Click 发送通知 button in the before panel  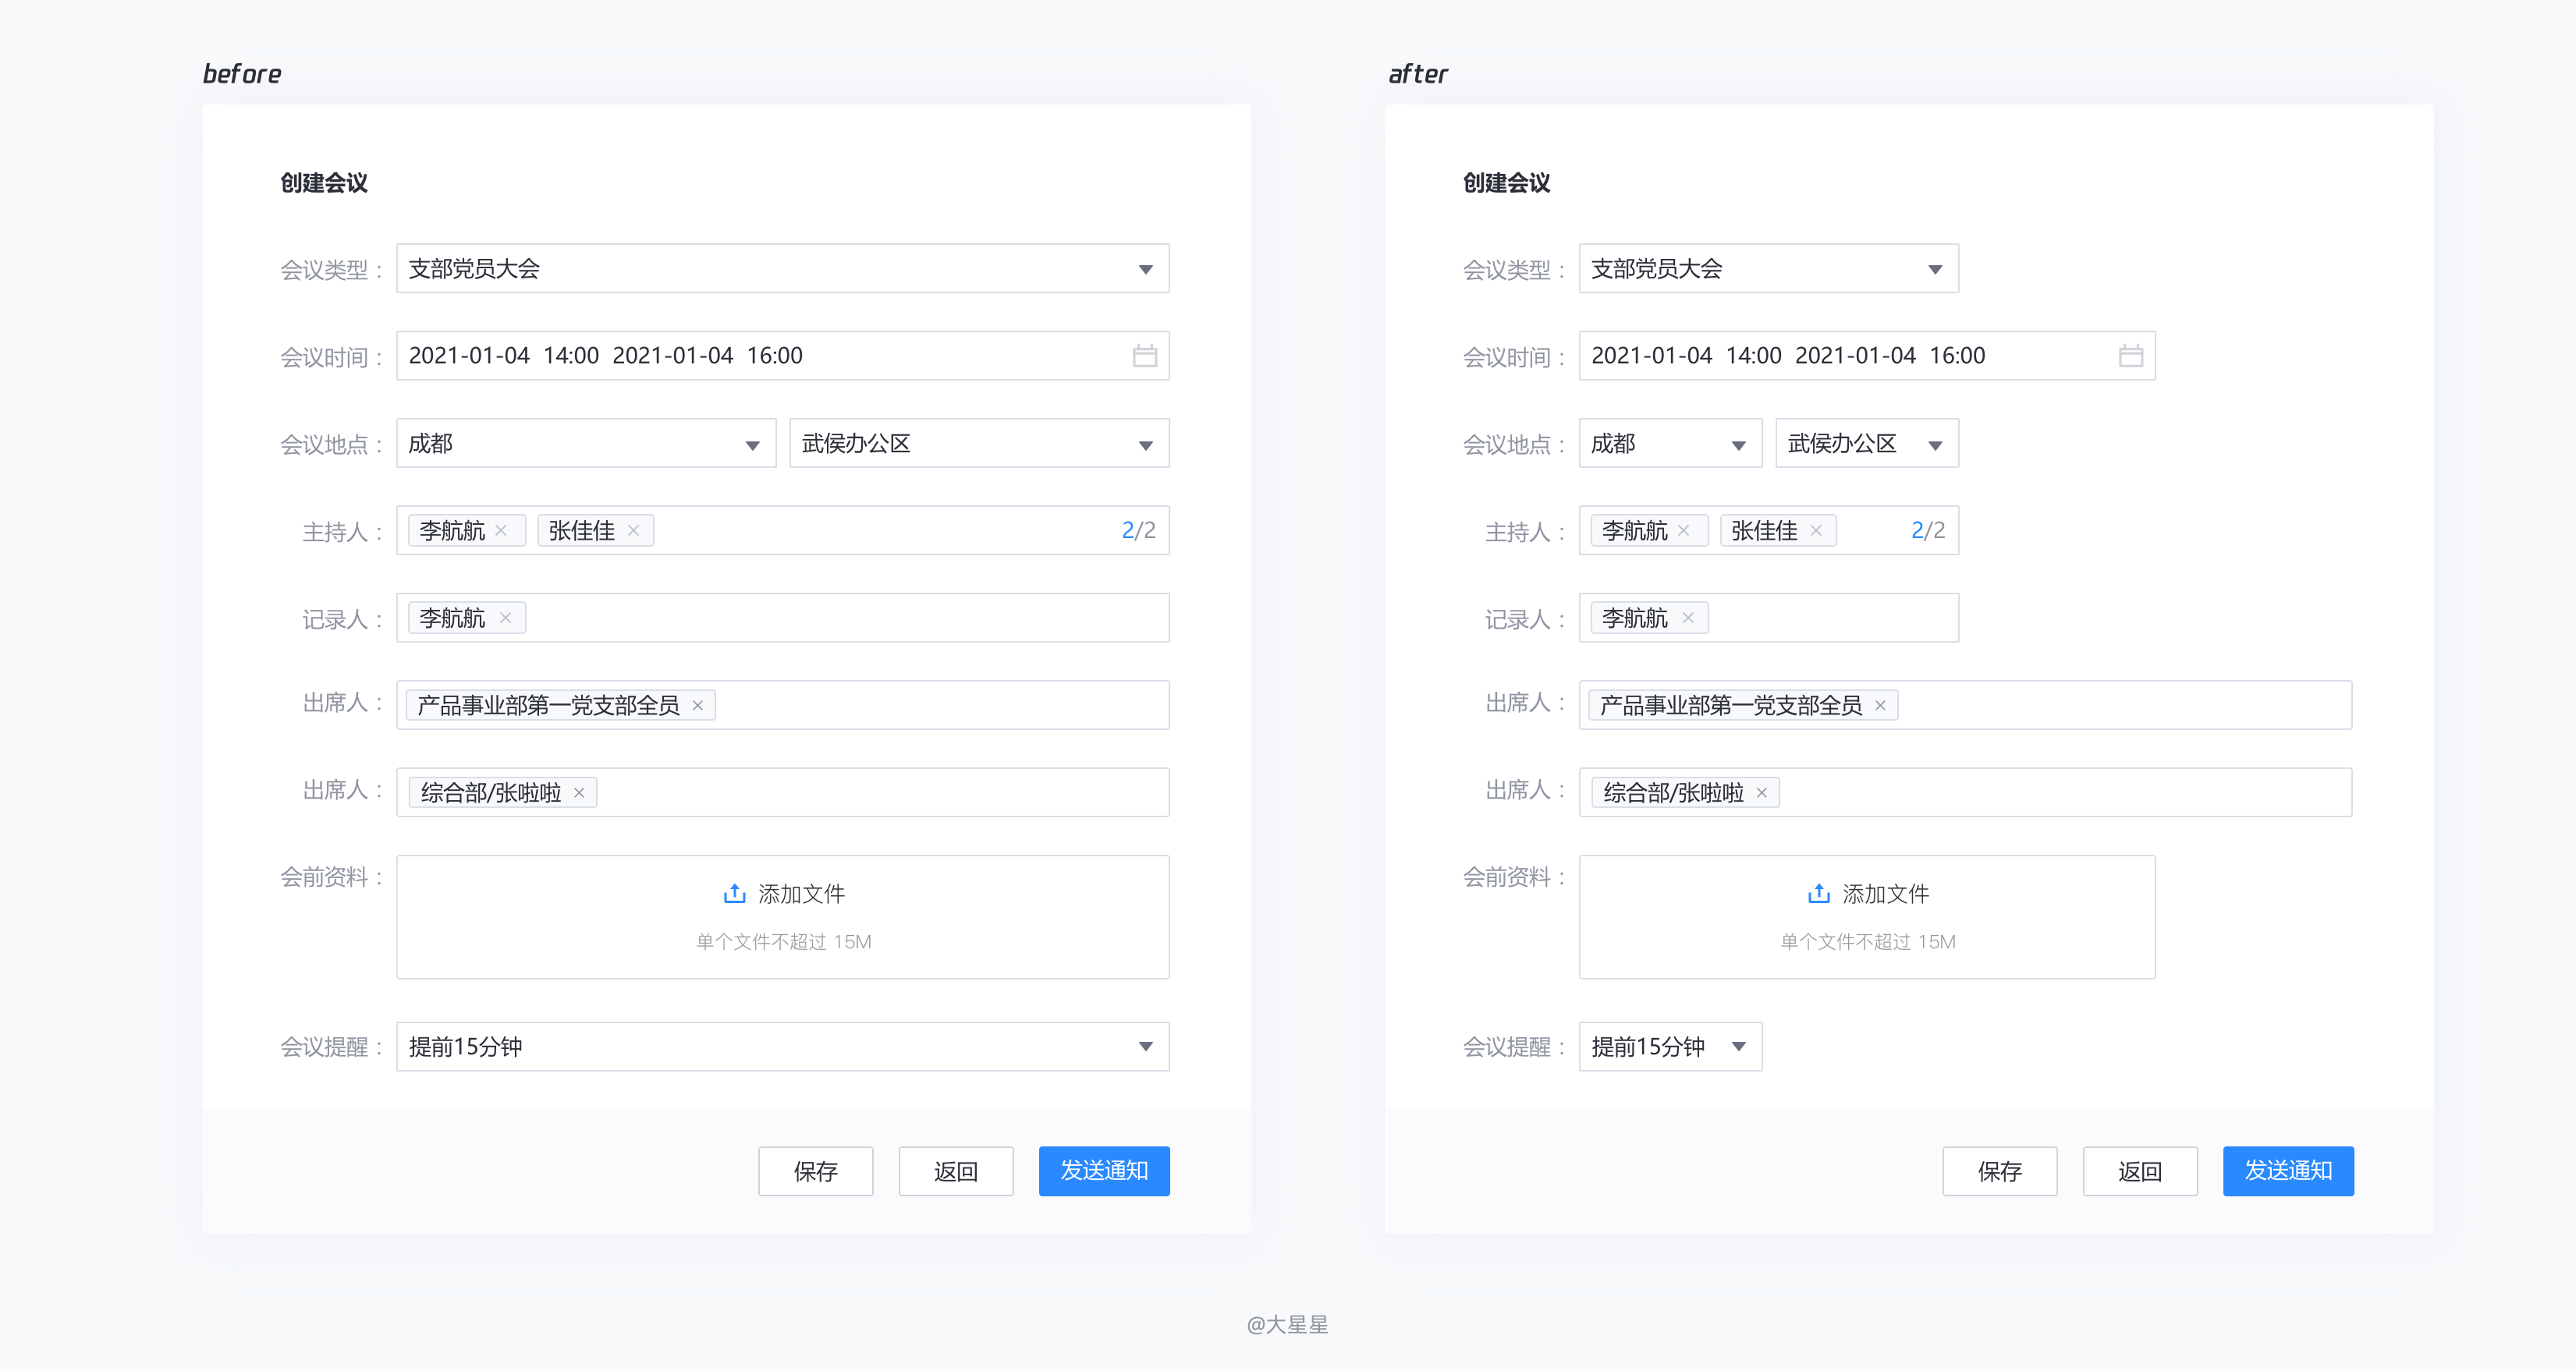(1103, 1171)
